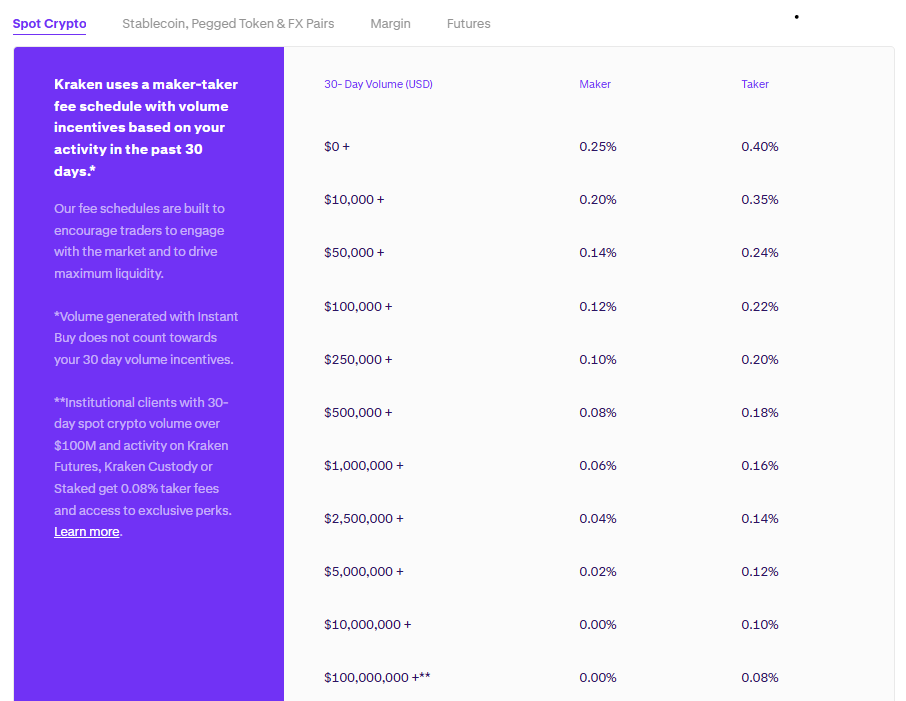Click the 0.40% taker fee value
906x701 pixels.
(760, 146)
